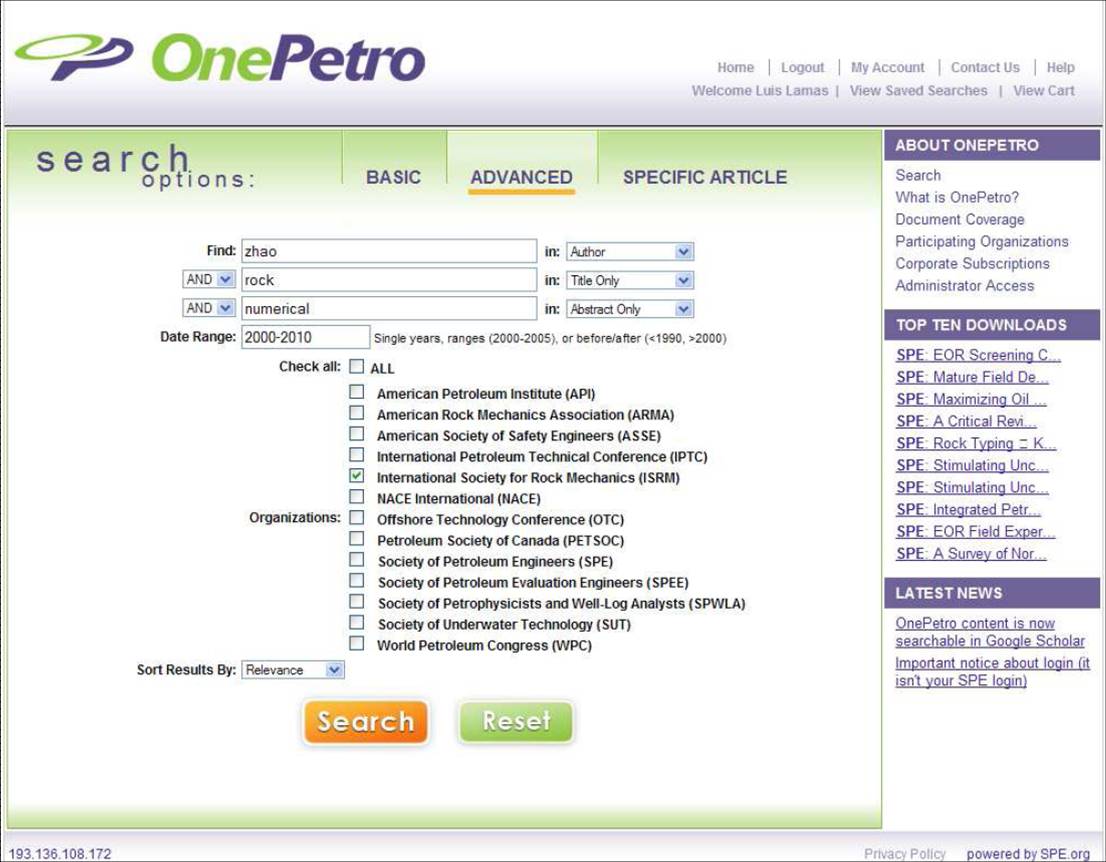Screen dimensions: 1106x862
Task: Check International Petroleum Technical Conference box
Action: click(x=357, y=455)
